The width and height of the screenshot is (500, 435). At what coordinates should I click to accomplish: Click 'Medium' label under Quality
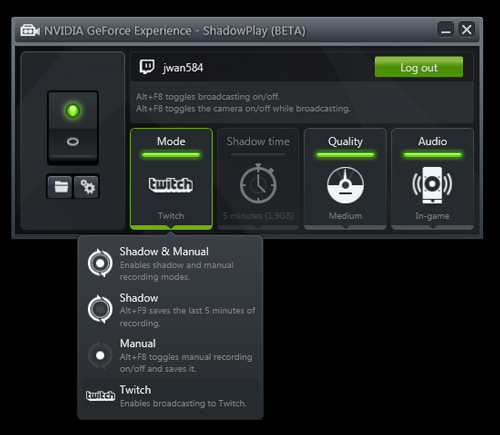tap(345, 216)
